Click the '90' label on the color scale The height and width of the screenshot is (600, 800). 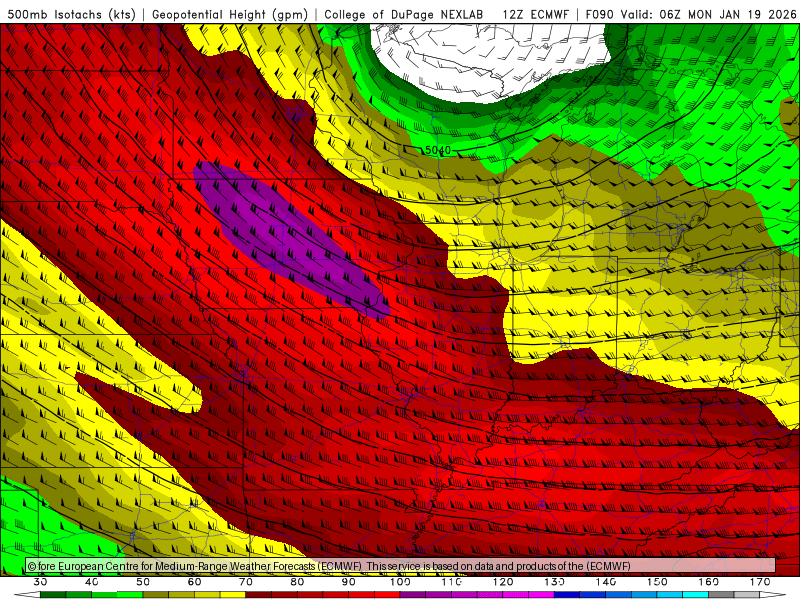[348, 582]
